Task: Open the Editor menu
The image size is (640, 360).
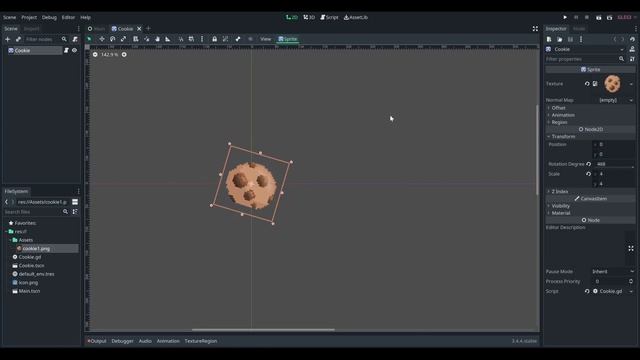Action: (68, 17)
